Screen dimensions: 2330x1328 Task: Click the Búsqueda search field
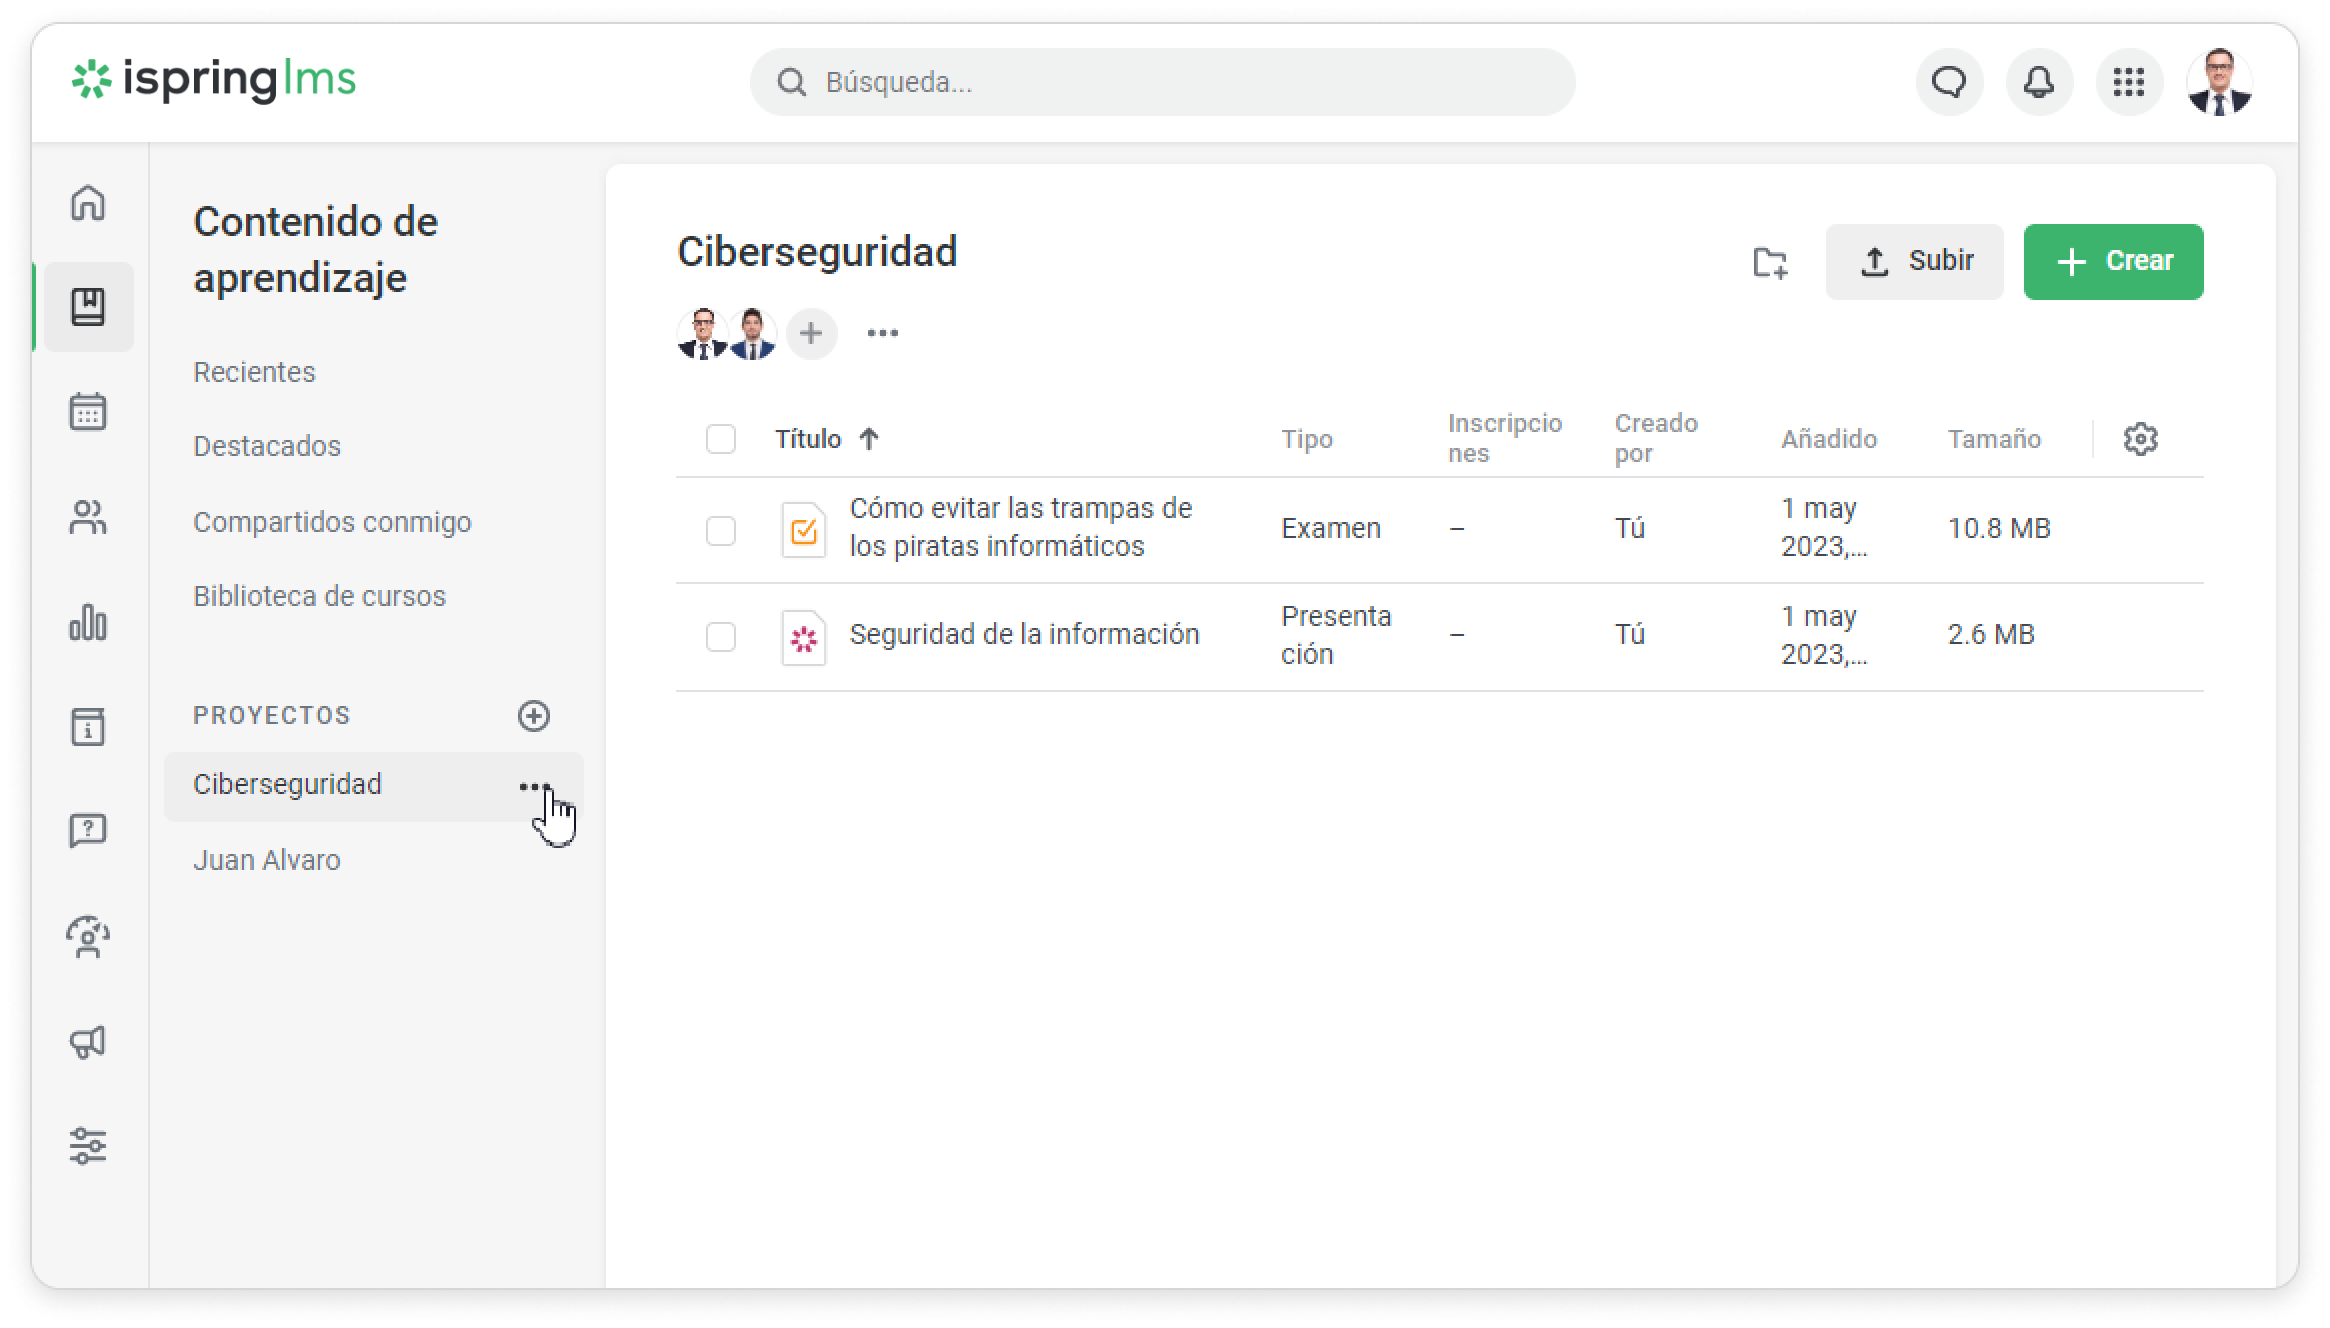pos(1162,82)
